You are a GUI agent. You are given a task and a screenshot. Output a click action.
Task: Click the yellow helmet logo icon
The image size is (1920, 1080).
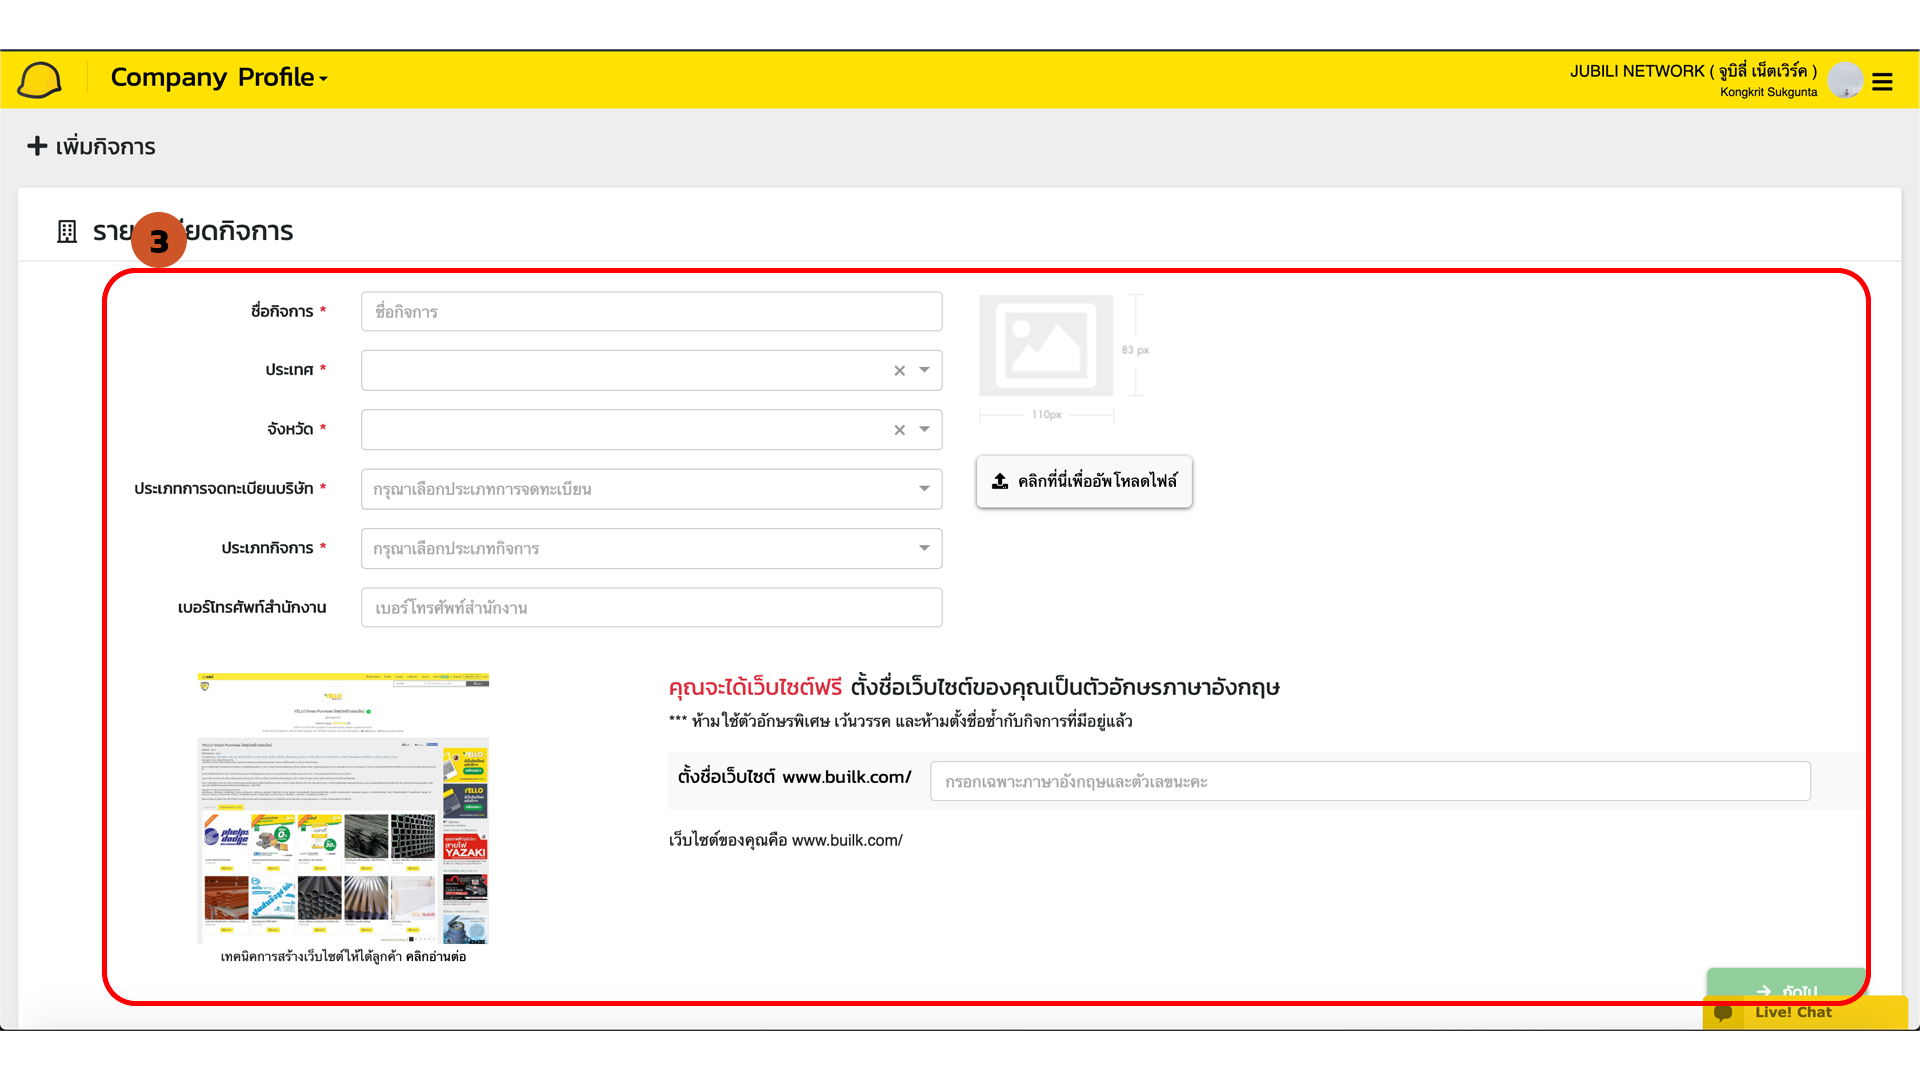click(40, 79)
